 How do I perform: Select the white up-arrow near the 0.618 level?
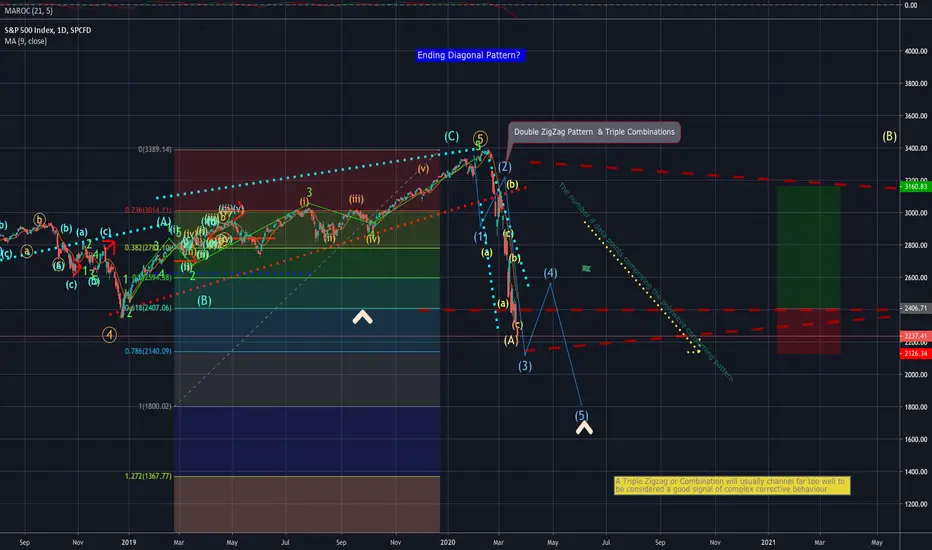click(x=362, y=317)
